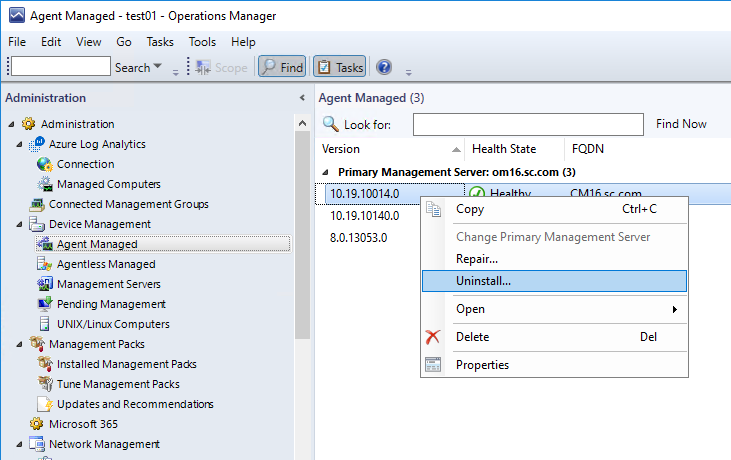Click the Microsoft 365 gear icon

[36, 424]
